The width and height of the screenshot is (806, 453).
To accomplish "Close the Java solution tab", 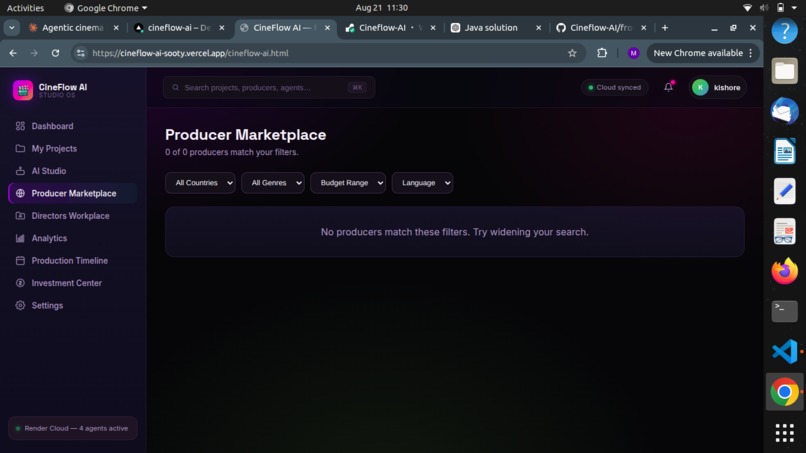I will coord(538,28).
